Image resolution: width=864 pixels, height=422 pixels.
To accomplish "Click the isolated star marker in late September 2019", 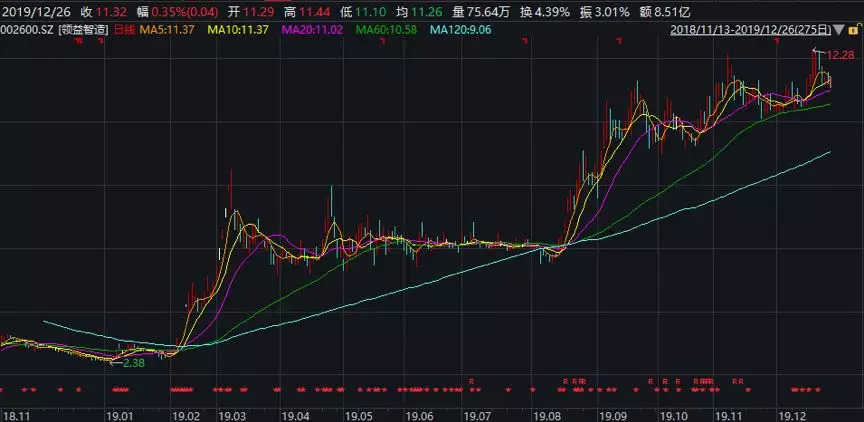I will click(636, 389).
